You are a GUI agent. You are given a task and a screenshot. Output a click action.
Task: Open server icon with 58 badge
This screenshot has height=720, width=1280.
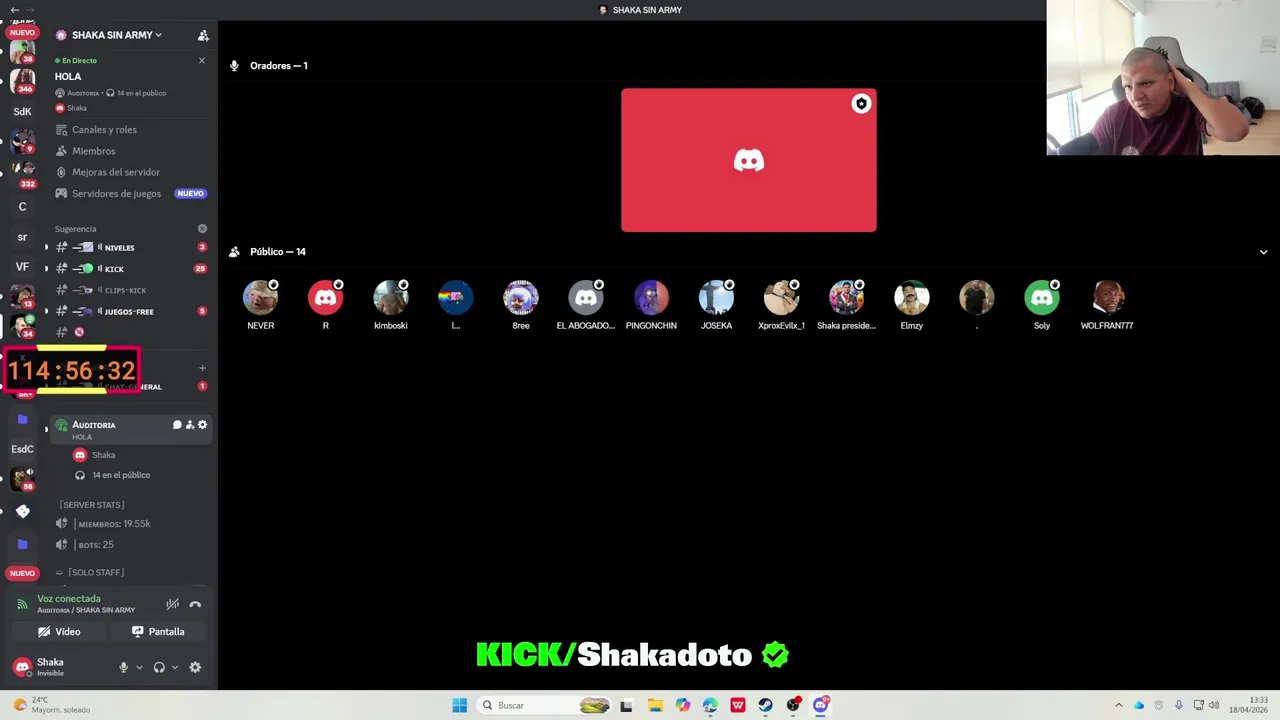[x=22, y=479]
